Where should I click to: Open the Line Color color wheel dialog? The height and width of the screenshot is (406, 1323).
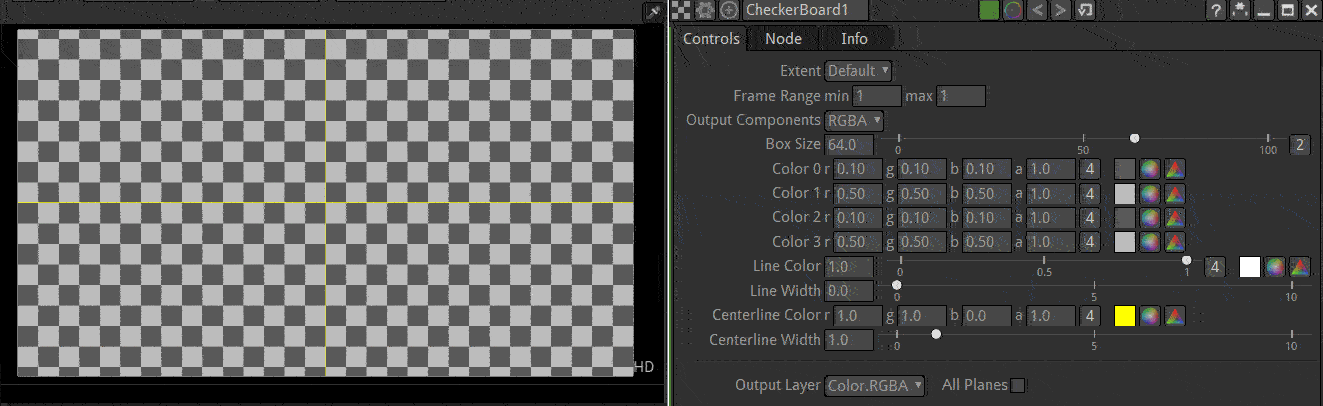point(1274,267)
